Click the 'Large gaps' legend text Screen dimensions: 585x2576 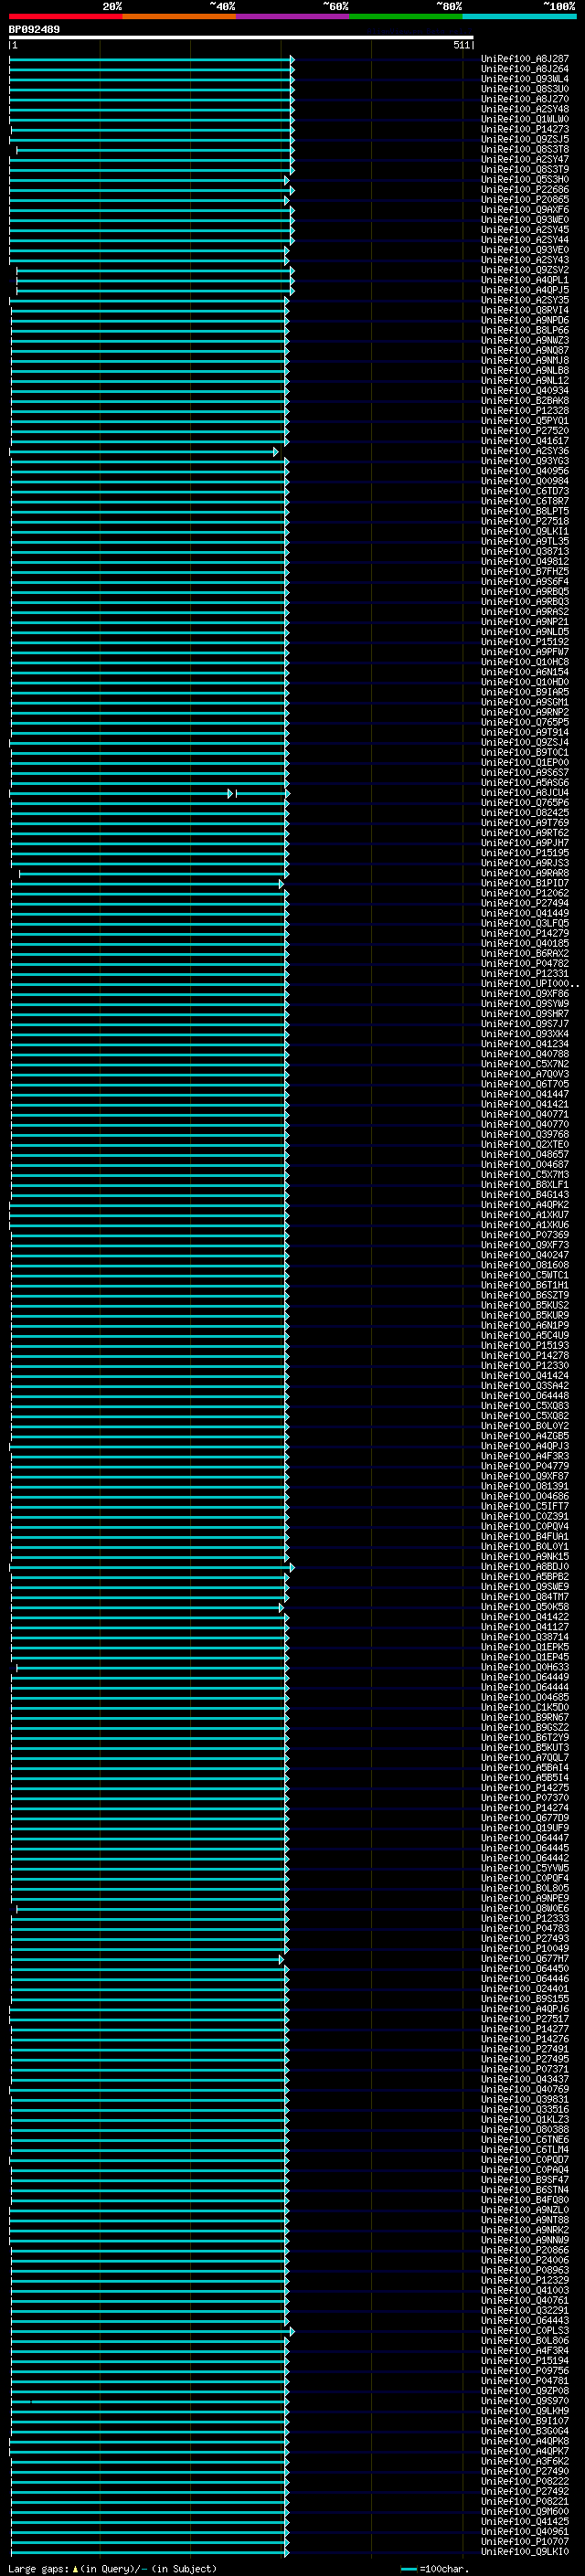tap(38, 2568)
